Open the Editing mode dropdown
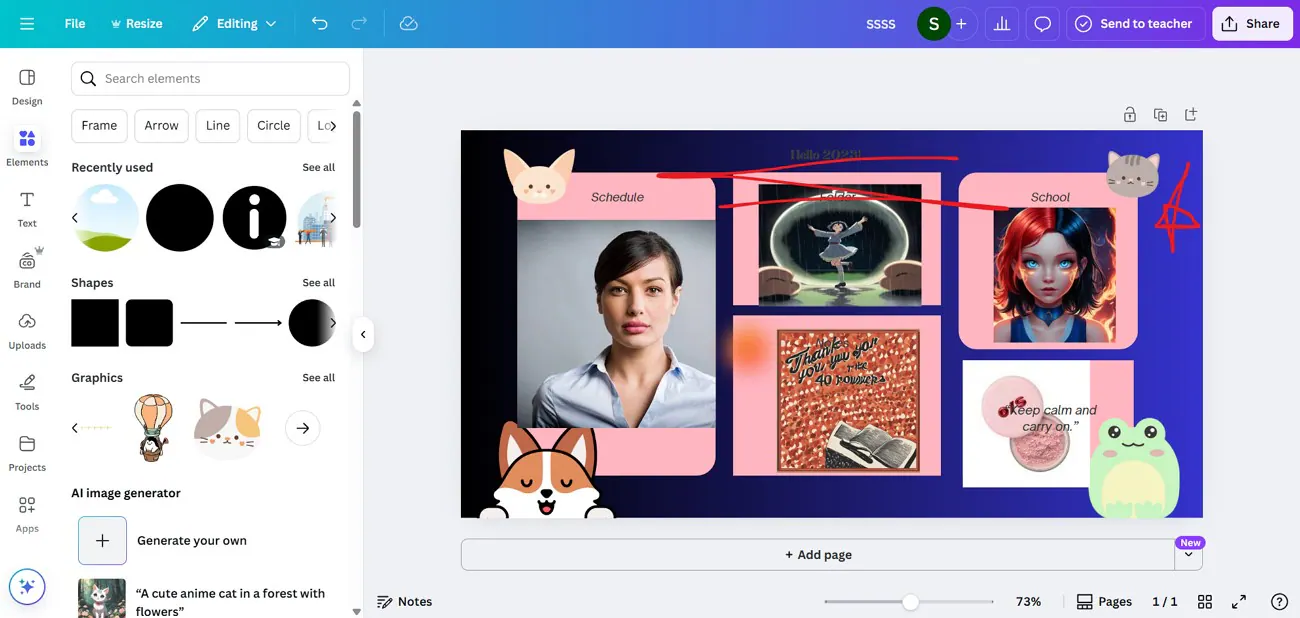Viewport: 1300px width, 618px height. click(234, 23)
